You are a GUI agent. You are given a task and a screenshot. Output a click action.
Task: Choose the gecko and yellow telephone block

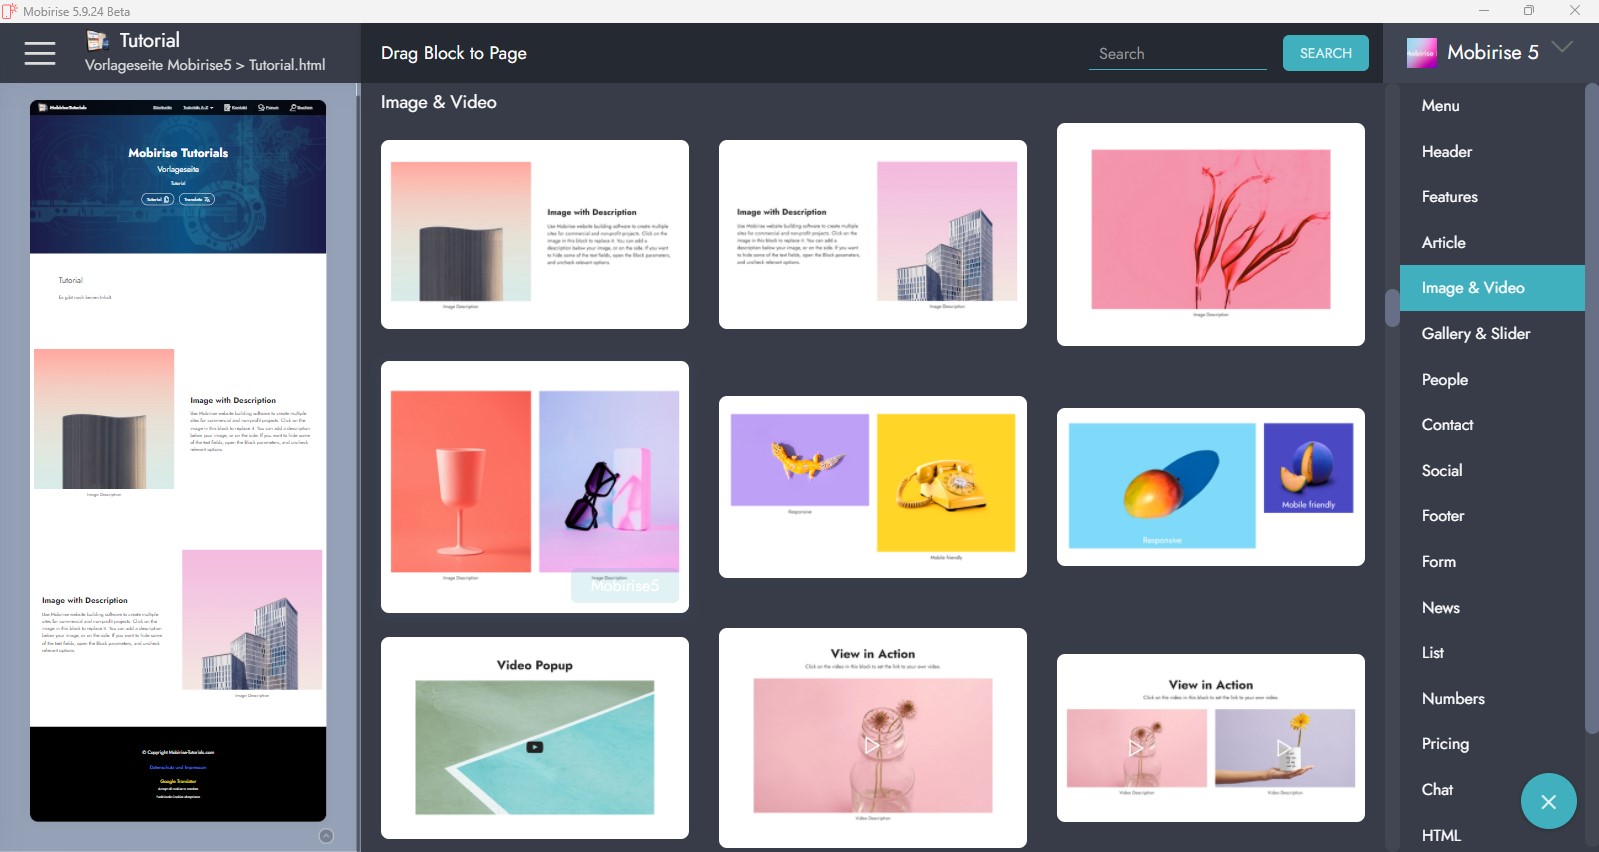click(873, 487)
